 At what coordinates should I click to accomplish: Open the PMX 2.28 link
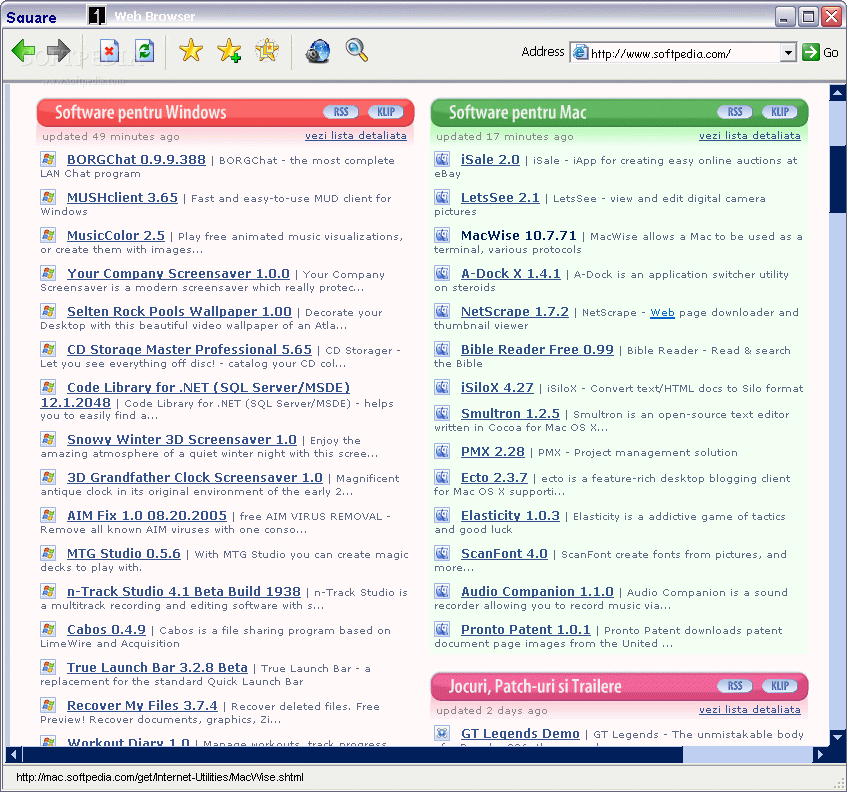click(x=493, y=452)
